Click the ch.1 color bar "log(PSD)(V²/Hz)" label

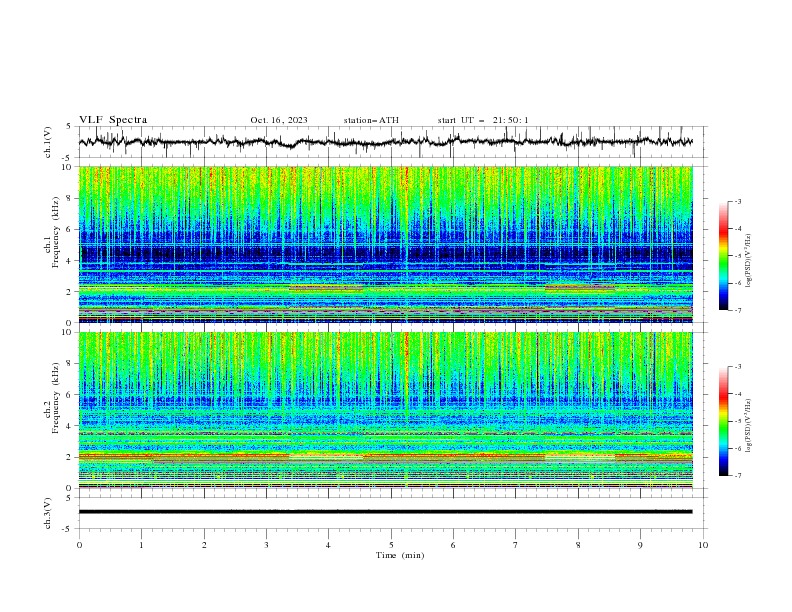pyautogui.click(x=749, y=261)
